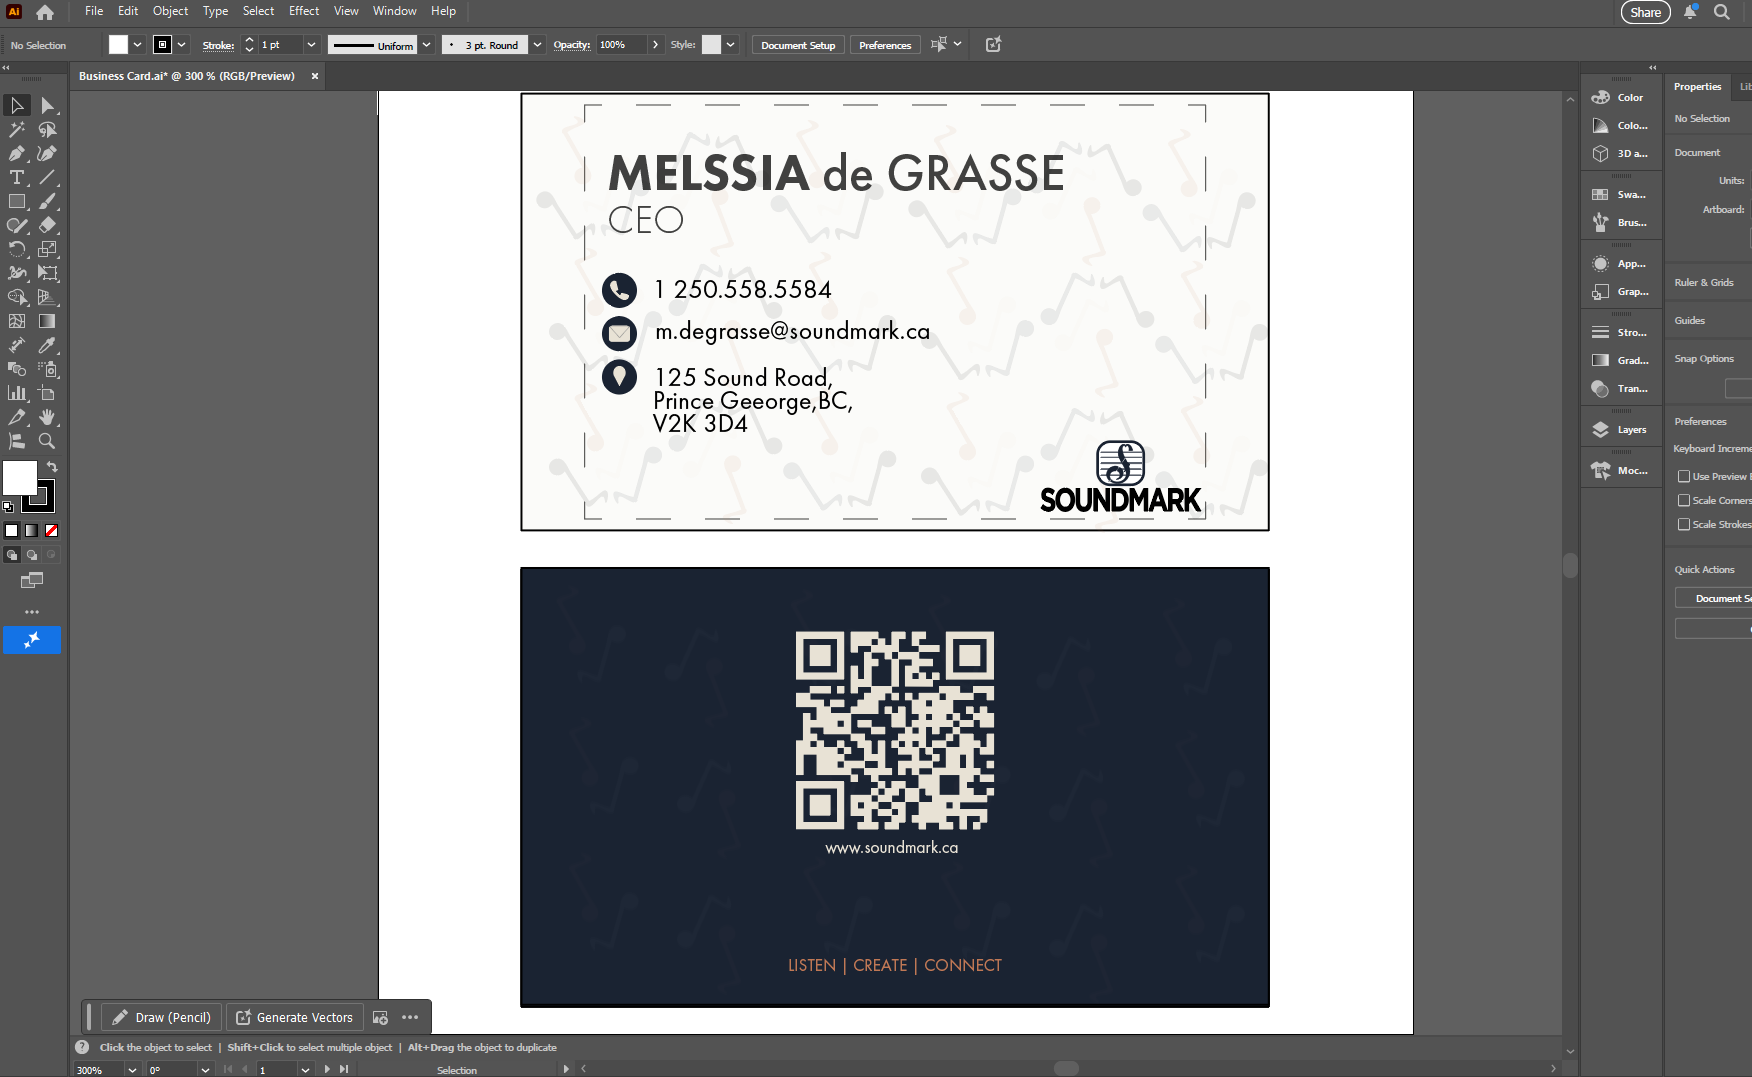Screen dimensions: 1752x1077
Task: Select the Scale tool
Action: coord(47,249)
